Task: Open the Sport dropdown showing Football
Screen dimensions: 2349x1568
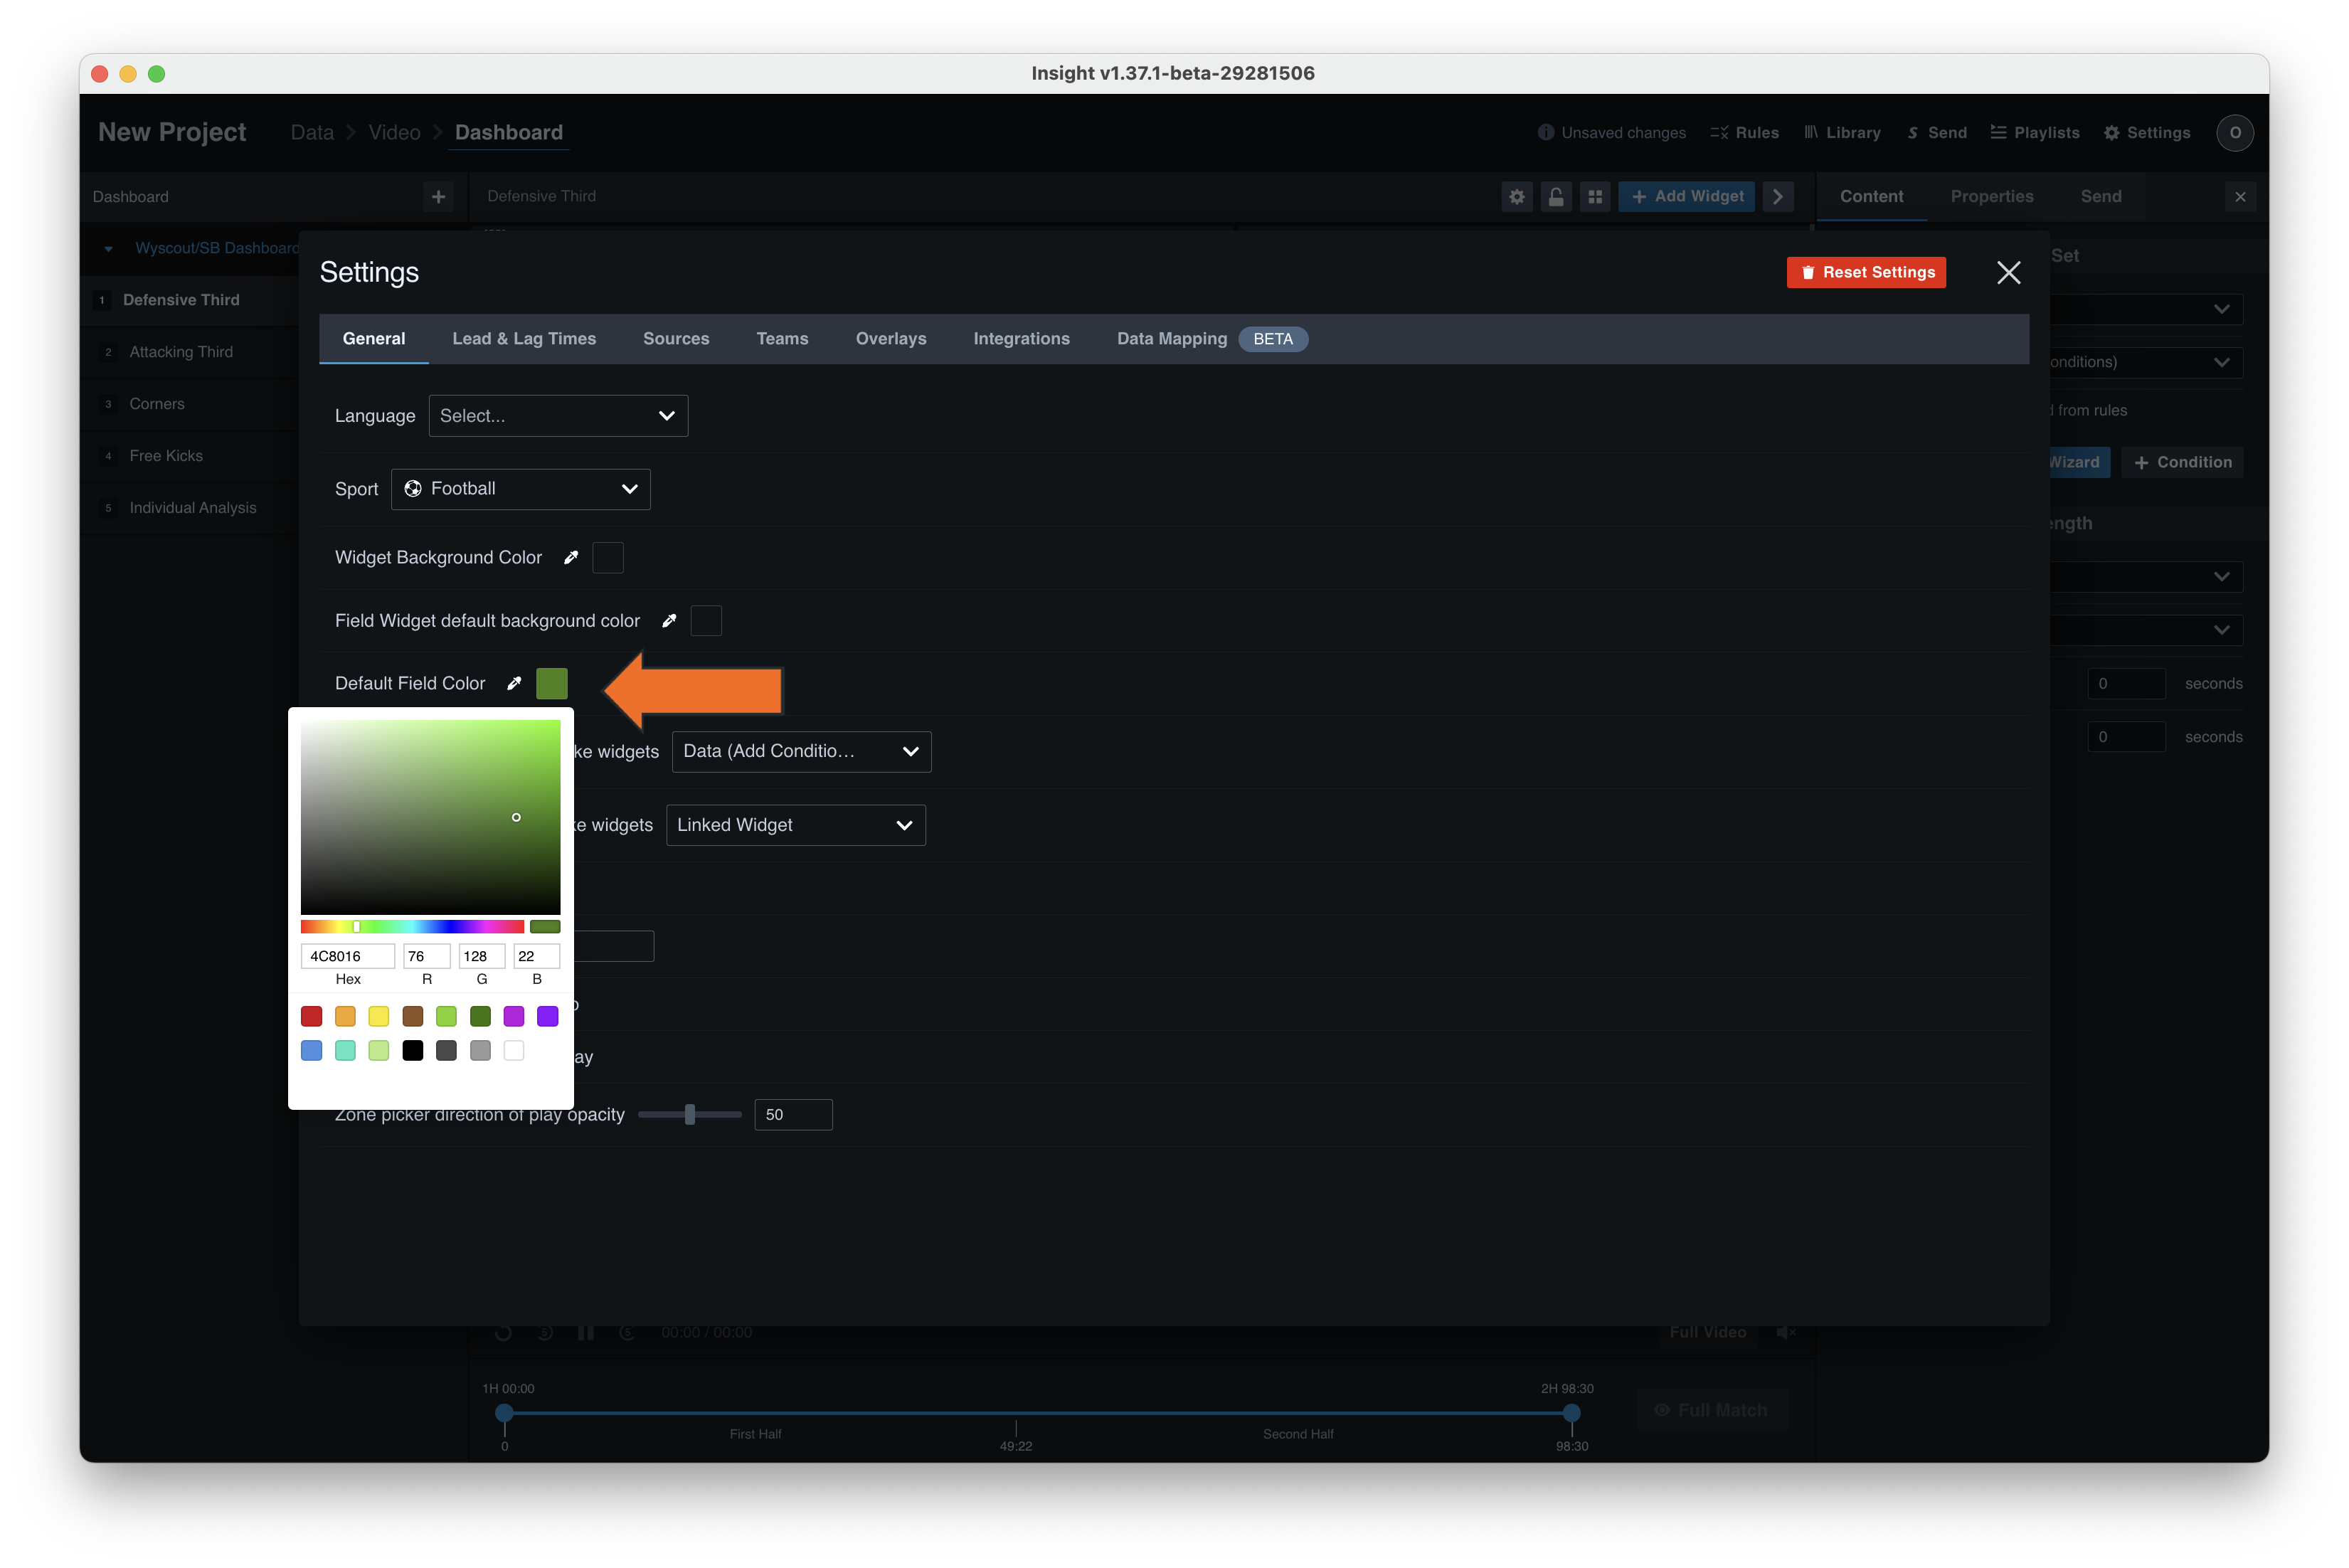Action: coord(520,489)
